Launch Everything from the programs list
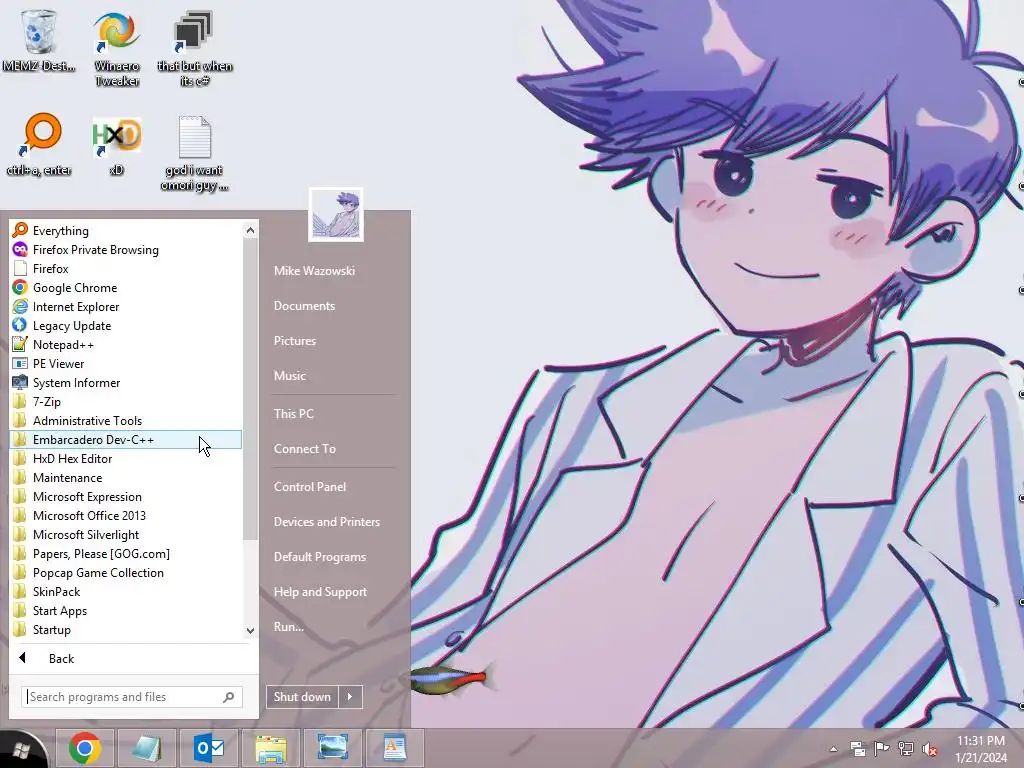1024x768 pixels. pos(125,231)
